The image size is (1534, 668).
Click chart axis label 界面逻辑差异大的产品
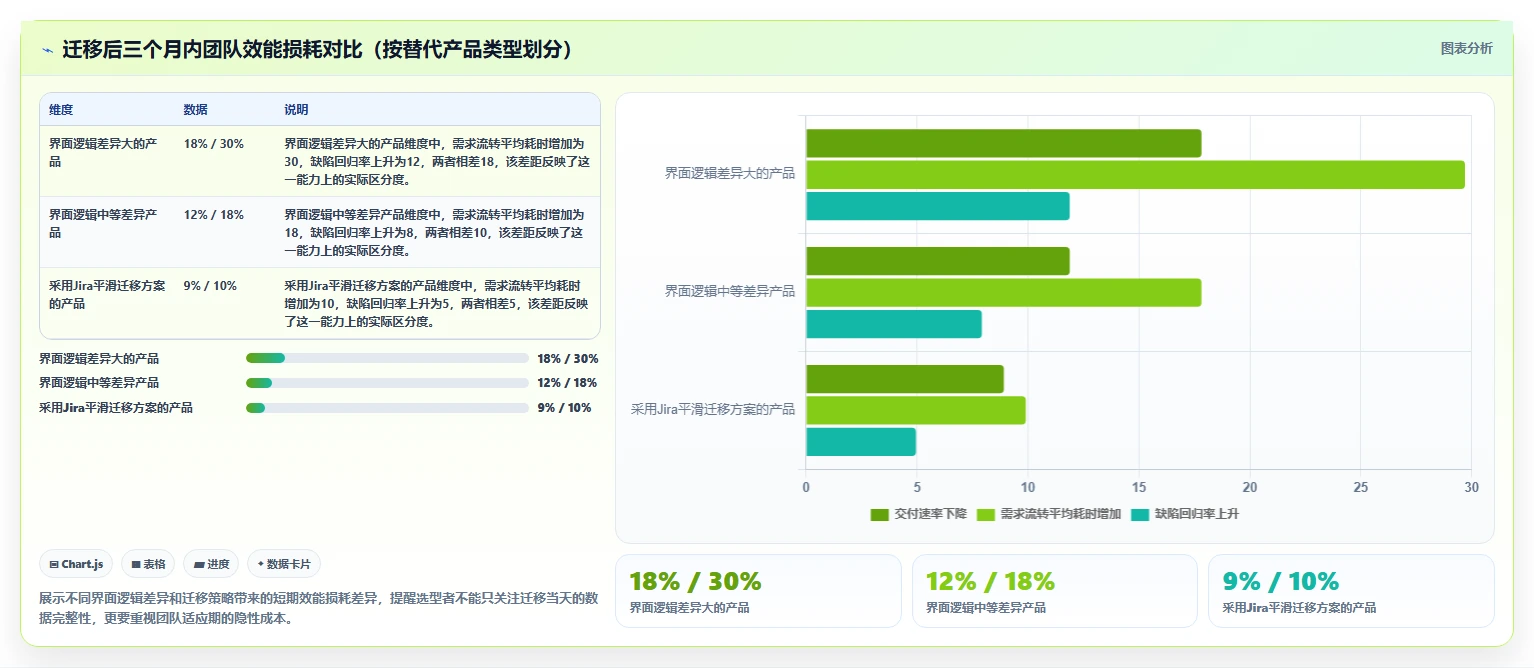click(x=730, y=173)
